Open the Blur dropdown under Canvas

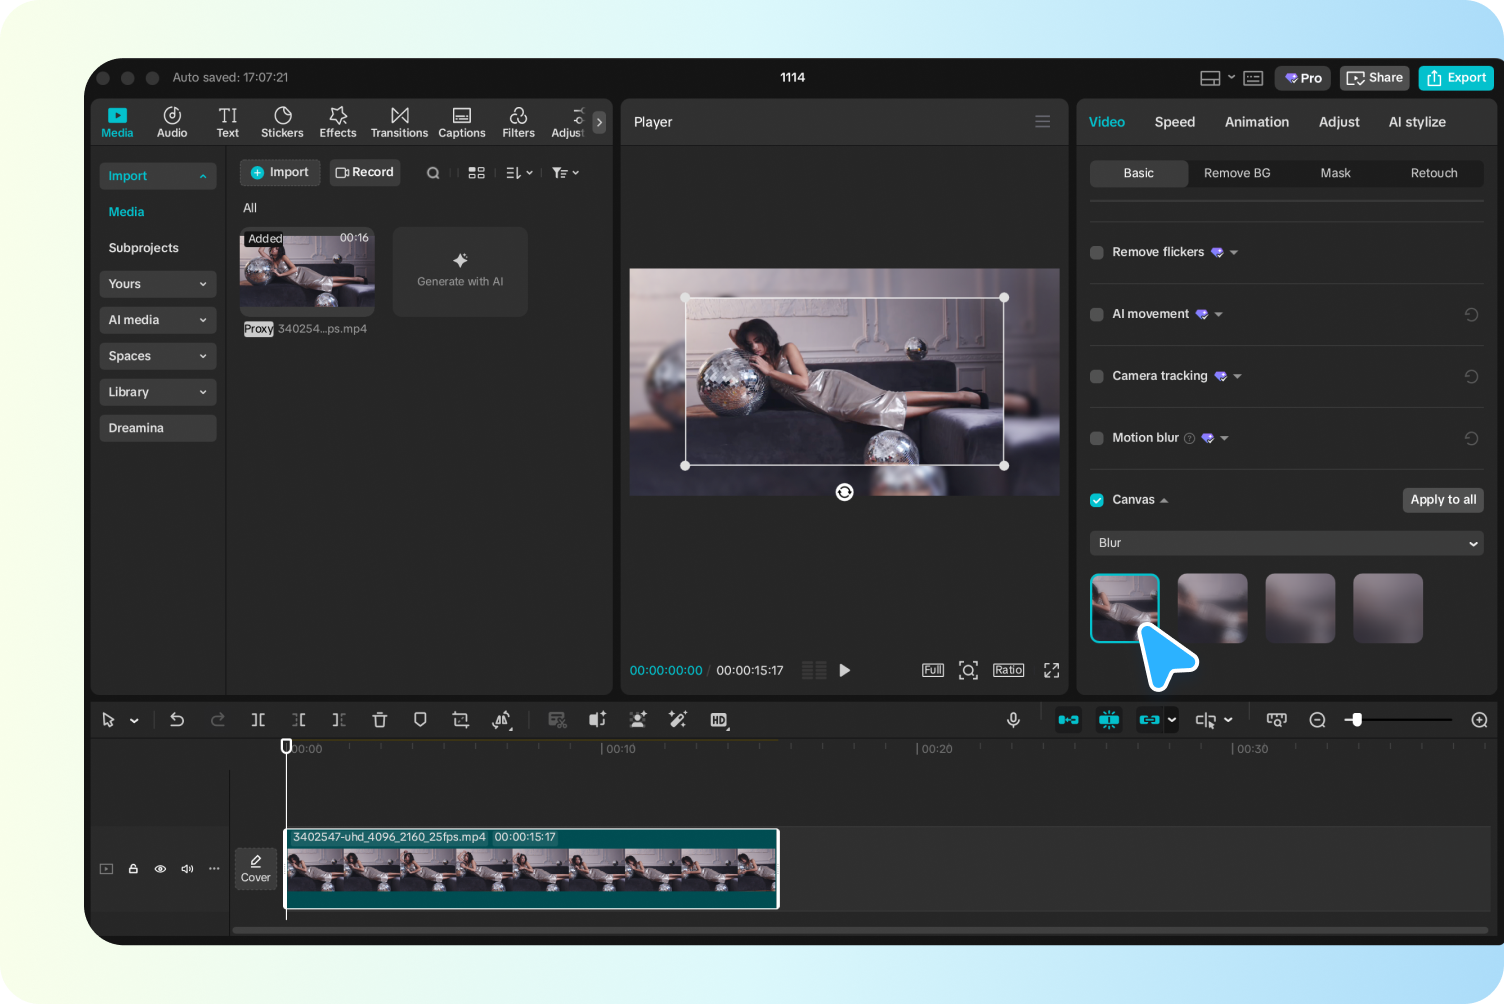(x=1286, y=543)
